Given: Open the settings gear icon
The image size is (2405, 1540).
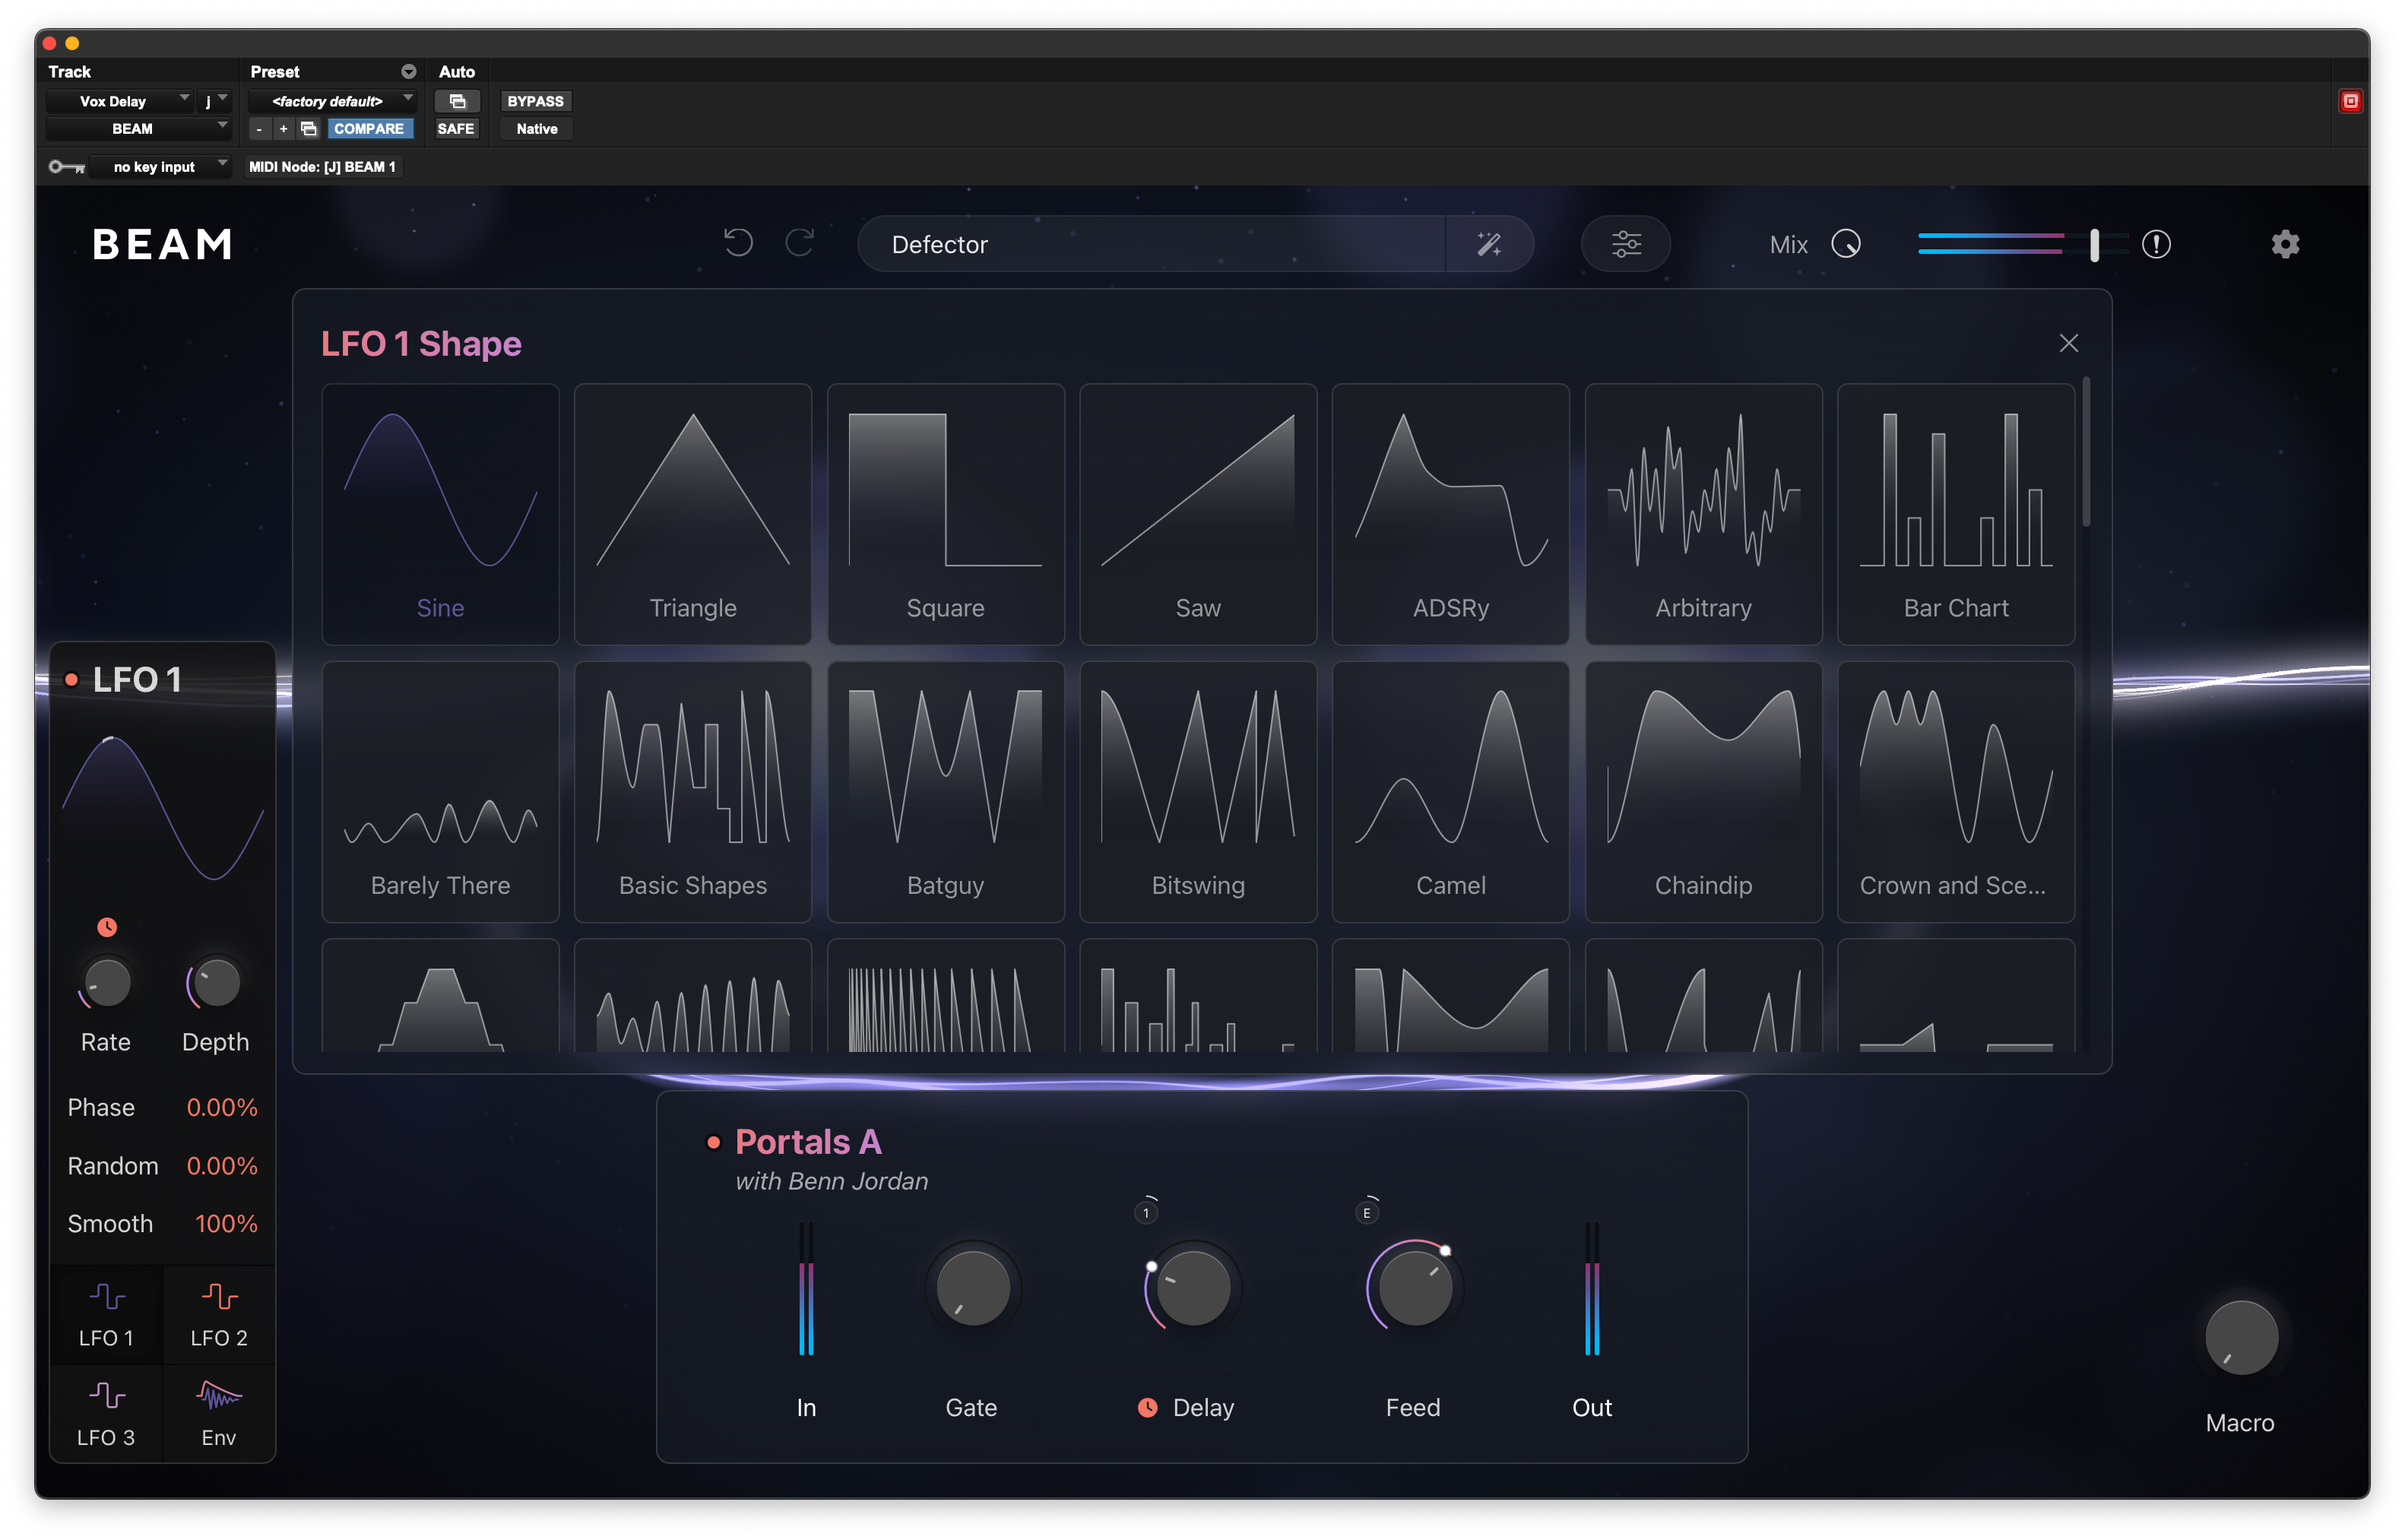Looking at the screenshot, I should pyautogui.click(x=2285, y=244).
